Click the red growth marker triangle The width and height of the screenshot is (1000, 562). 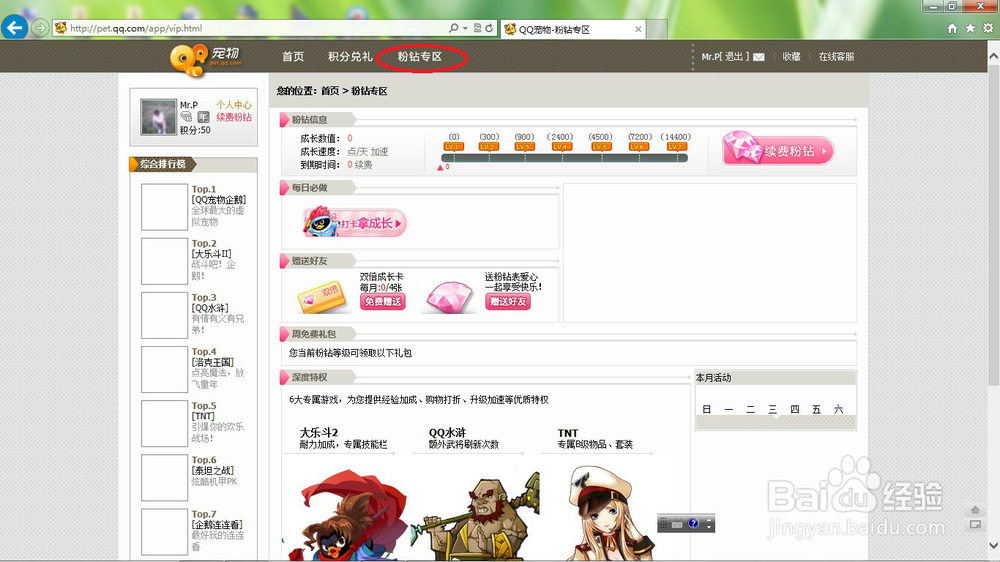coord(440,167)
